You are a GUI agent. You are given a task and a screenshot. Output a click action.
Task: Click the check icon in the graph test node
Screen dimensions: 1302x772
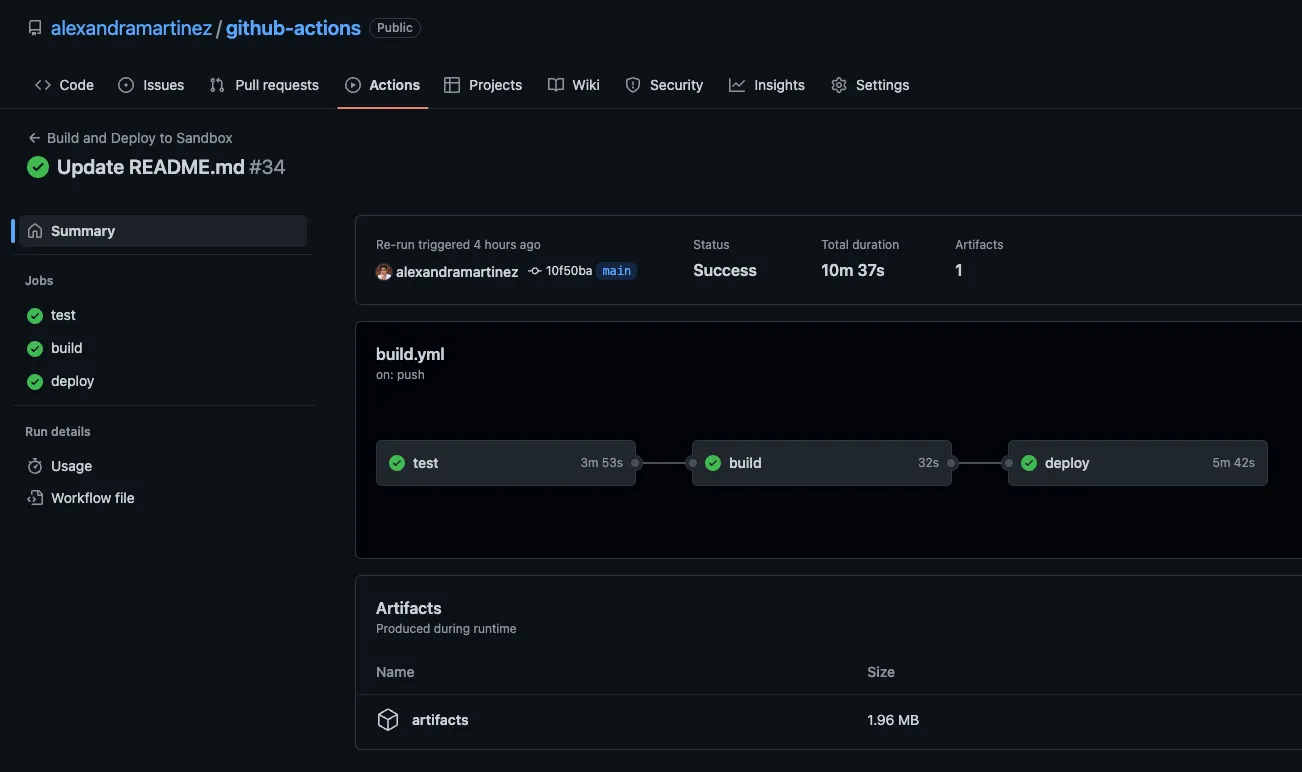(397, 463)
